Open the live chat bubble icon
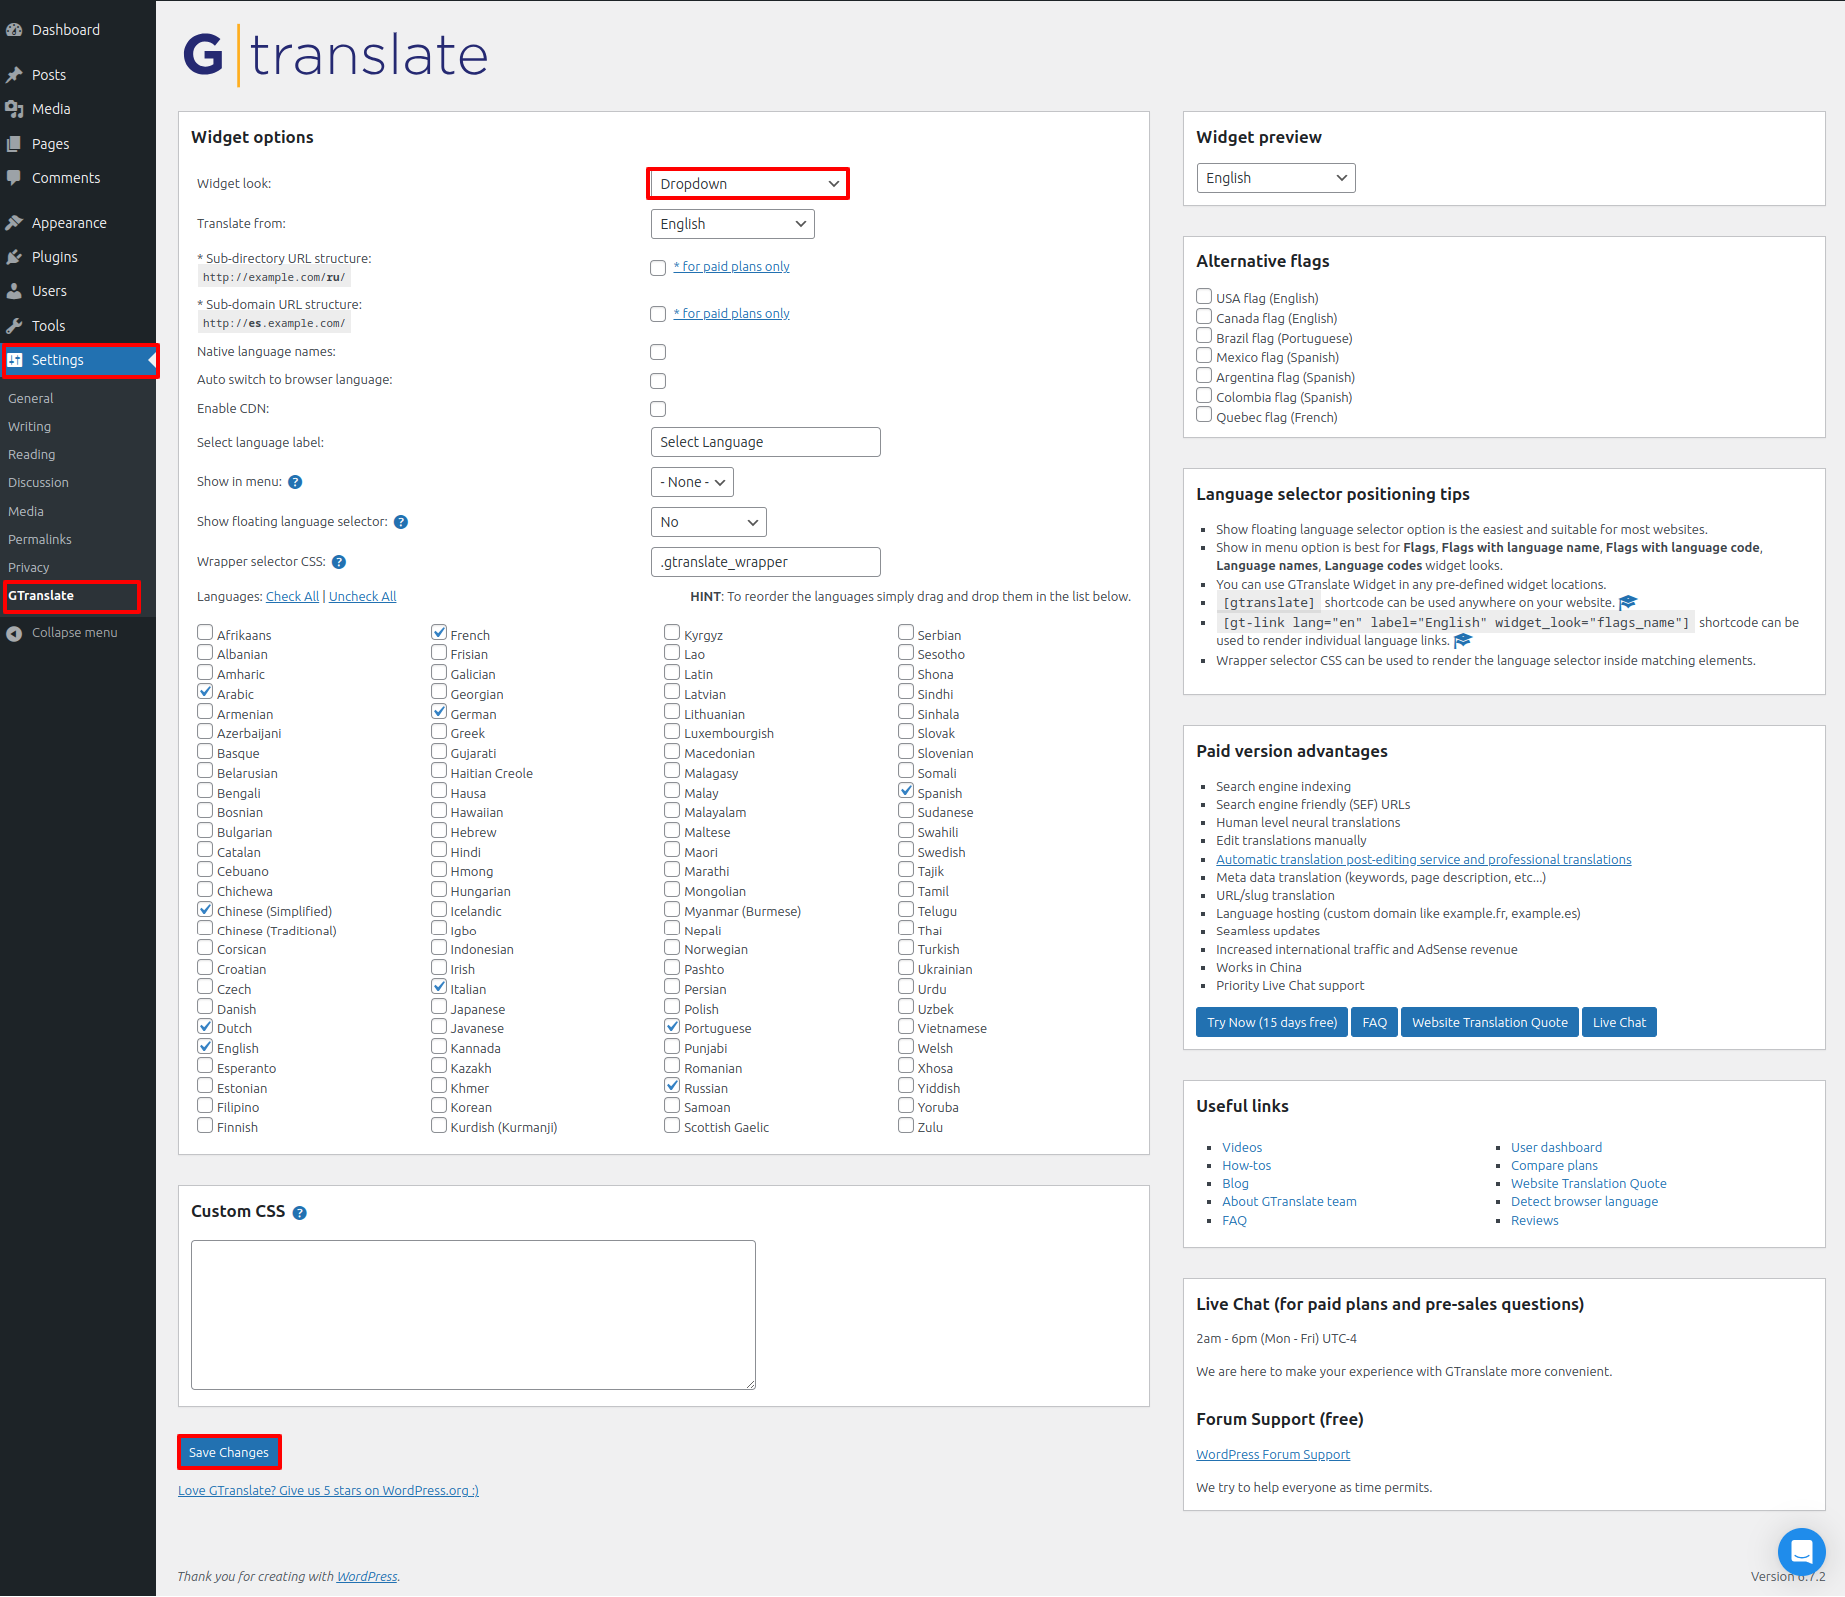1845x1597 pixels. (x=1801, y=1551)
